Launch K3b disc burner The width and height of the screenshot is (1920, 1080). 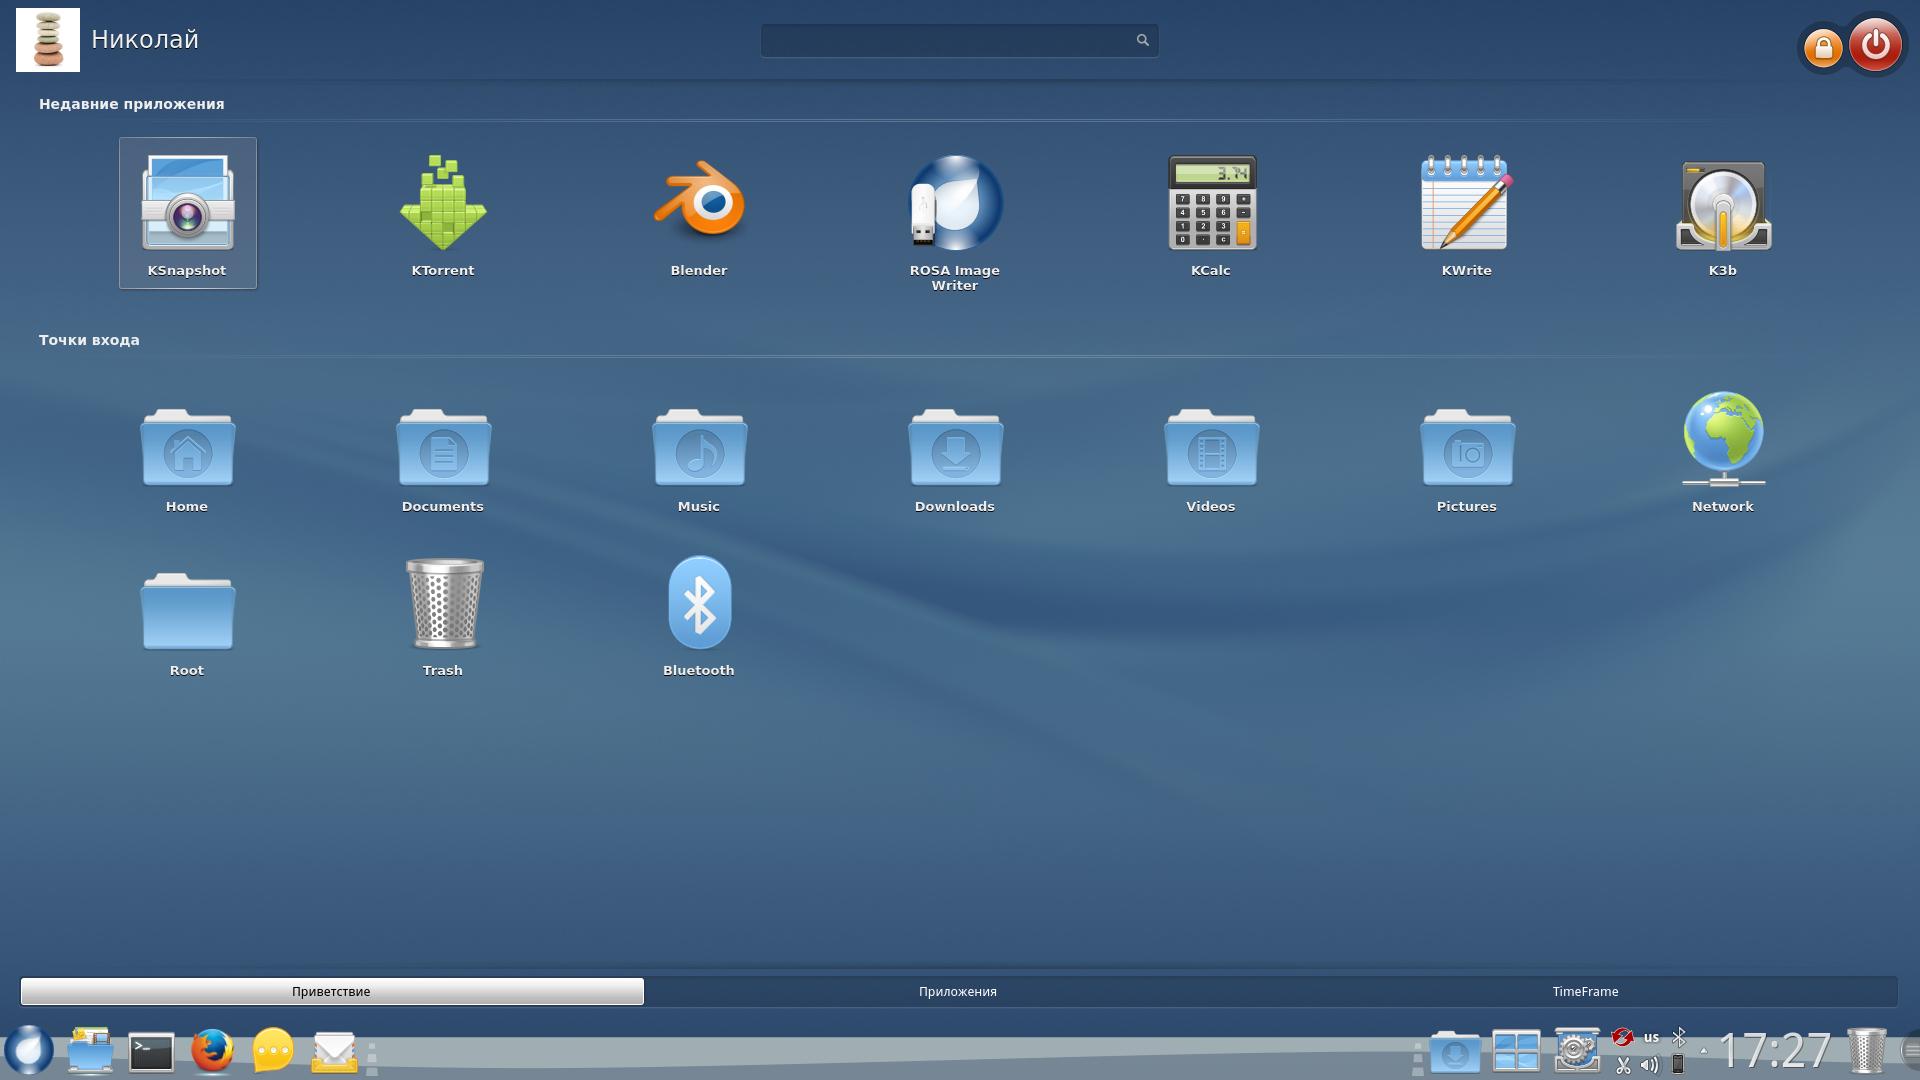pyautogui.click(x=1723, y=212)
